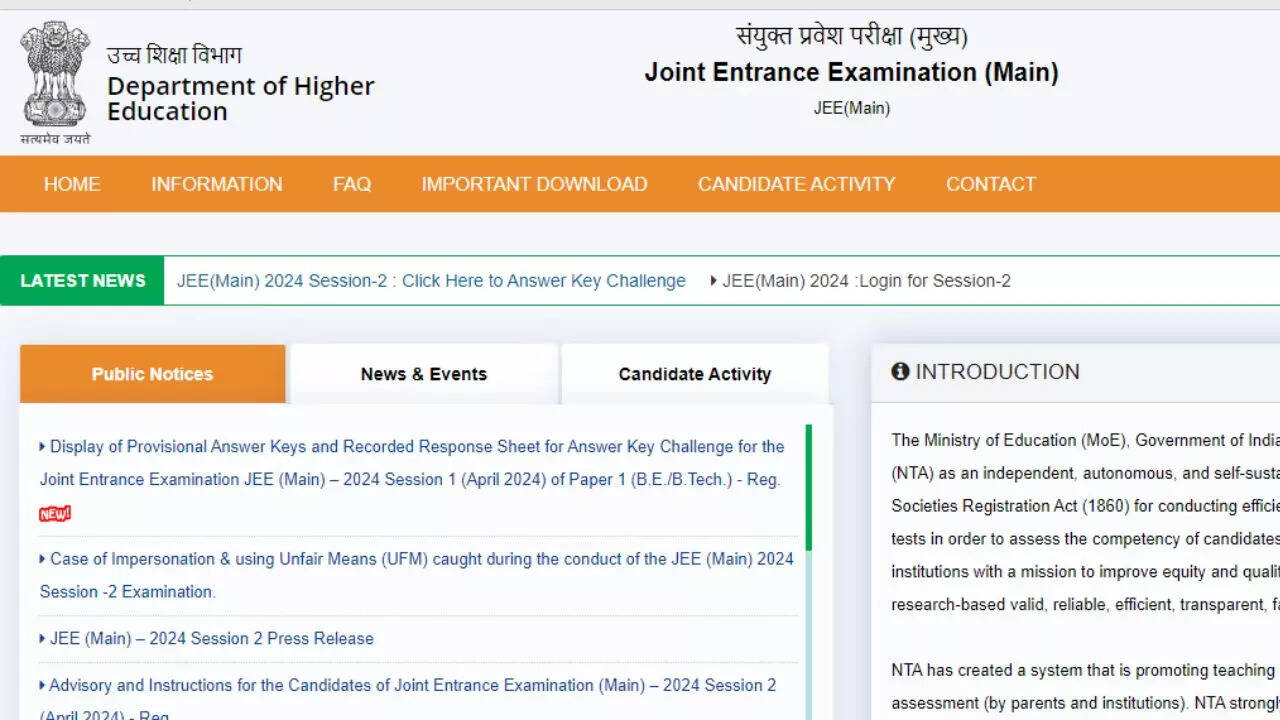Click the red NEW badge icon

pyautogui.click(x=55, y=514)
